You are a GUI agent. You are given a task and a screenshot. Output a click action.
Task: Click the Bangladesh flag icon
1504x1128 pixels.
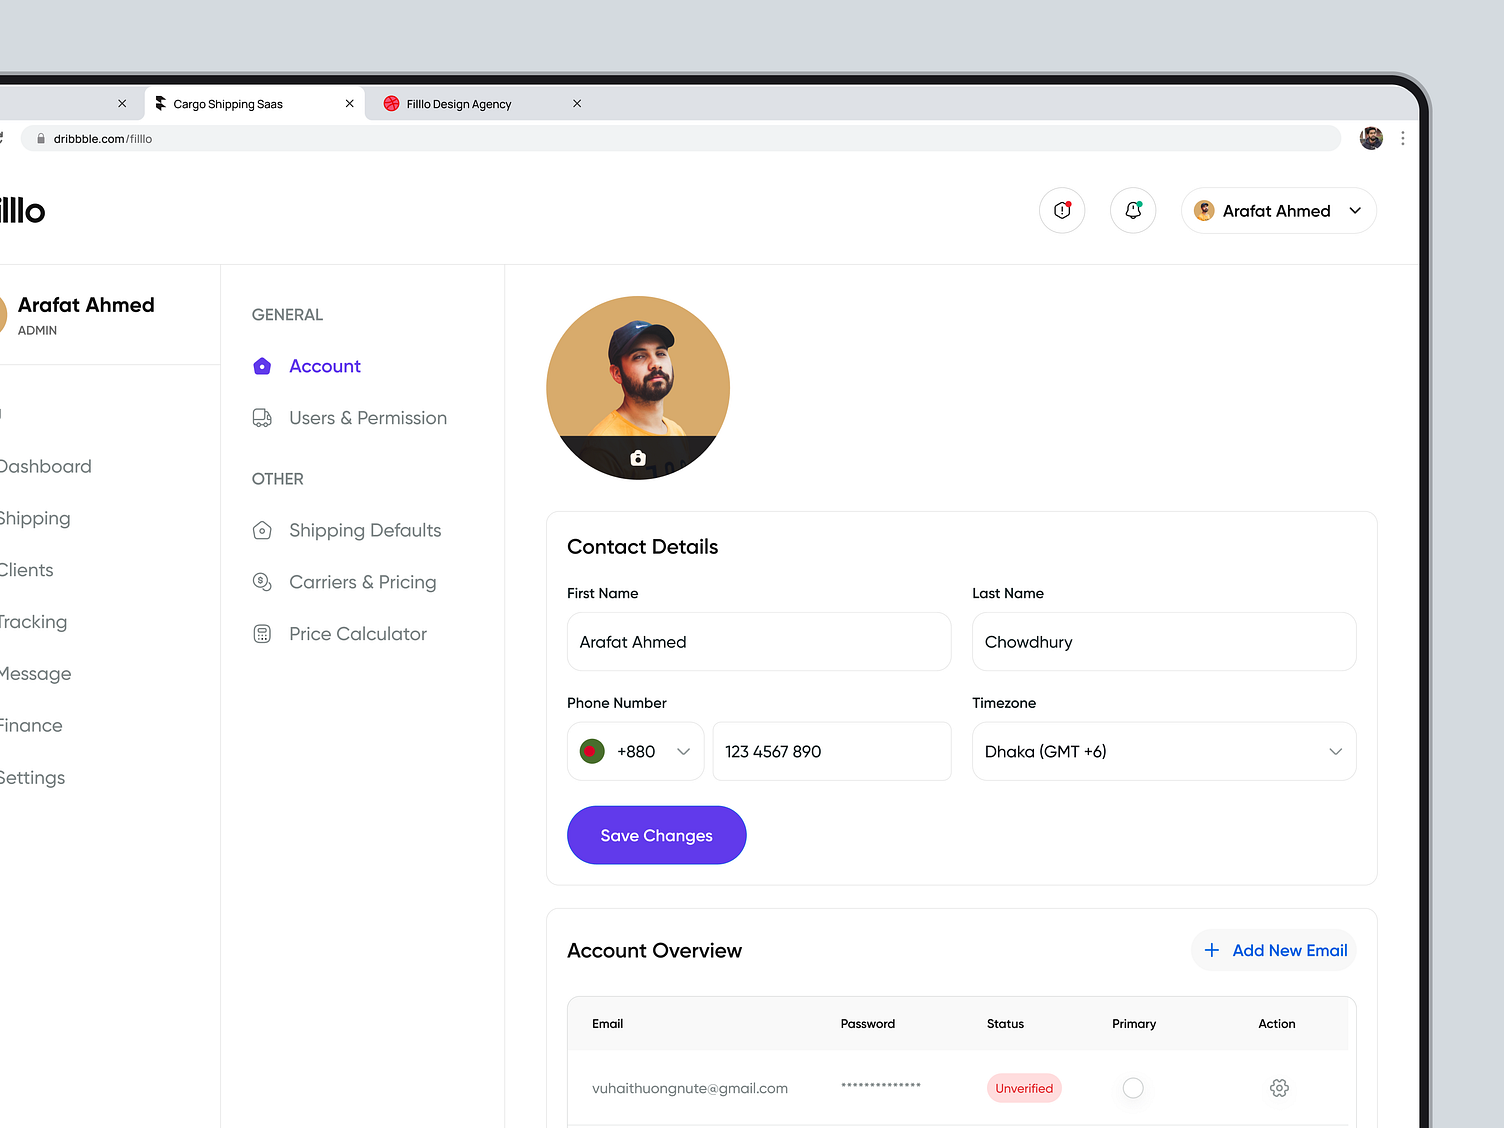point(592,751)
